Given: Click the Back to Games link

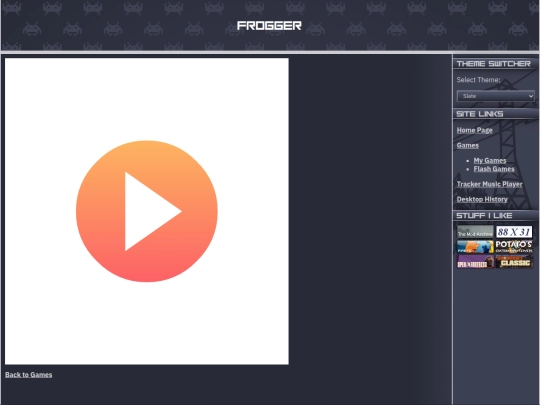Looking at the screenshot, I should [29, 374].
